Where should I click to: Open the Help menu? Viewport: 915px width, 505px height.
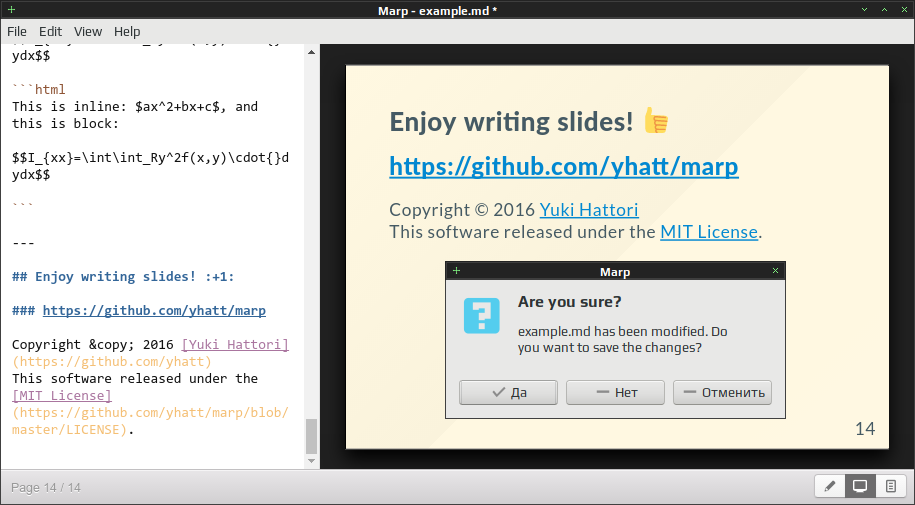click(127, 32)
